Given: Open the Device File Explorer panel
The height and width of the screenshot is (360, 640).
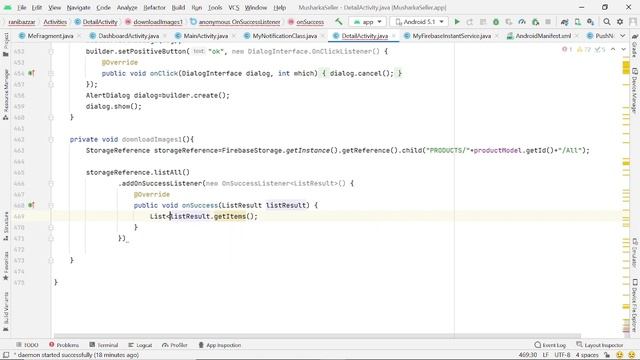Looking at the screenshot, I should [635, 305].
